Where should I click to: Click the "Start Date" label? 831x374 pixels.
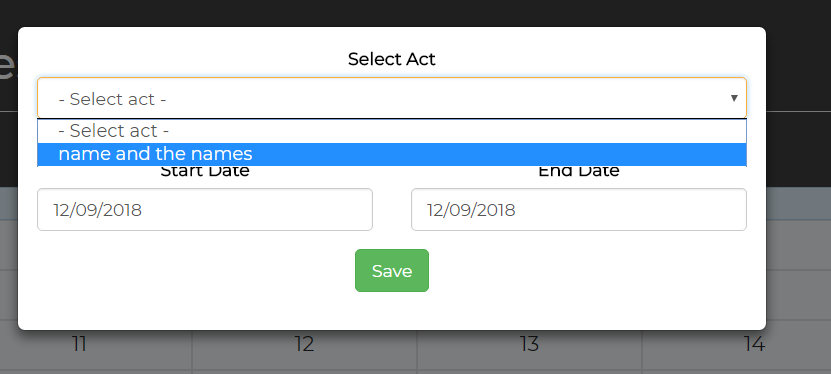point(205,172)
